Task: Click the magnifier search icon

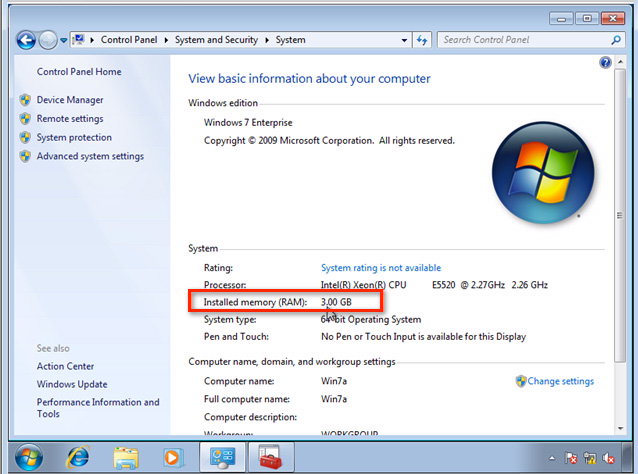Action: point(616,40)
